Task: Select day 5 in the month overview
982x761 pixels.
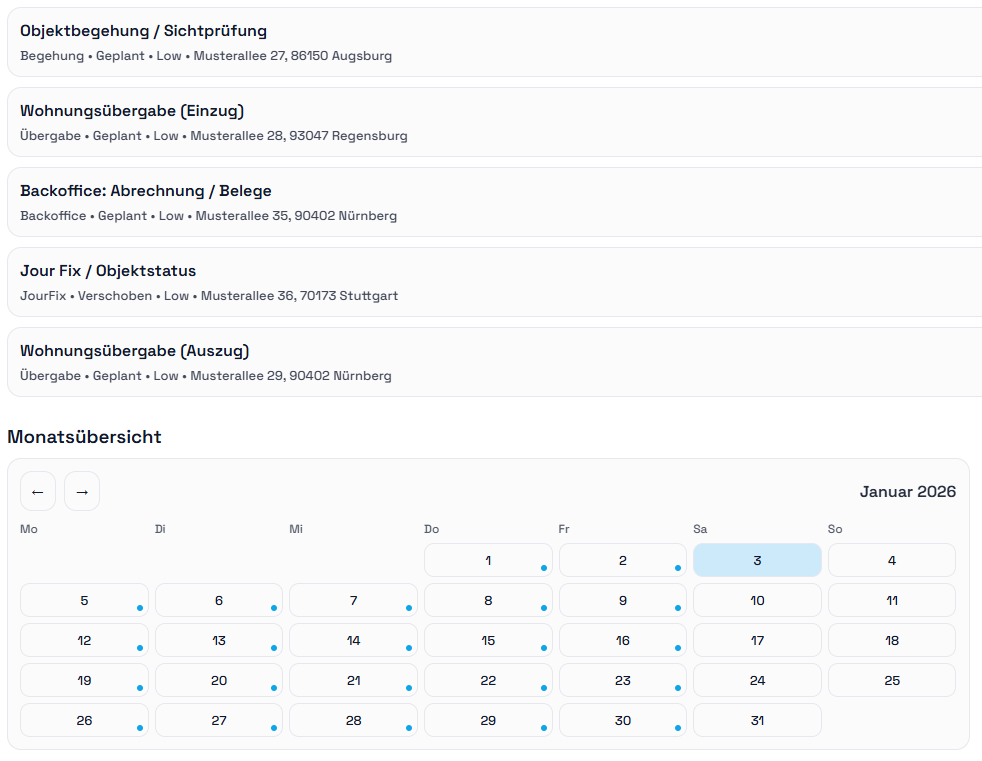Action: (x=84, y=601)
